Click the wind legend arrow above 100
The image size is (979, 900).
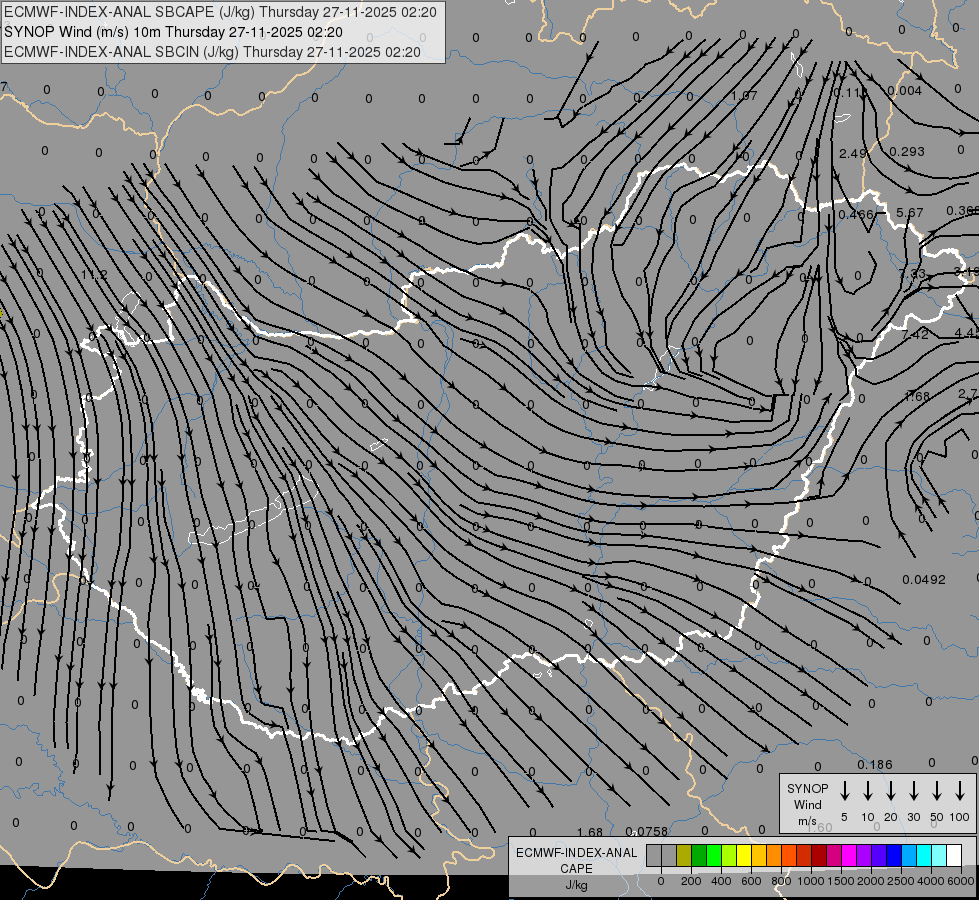[960, 791]
